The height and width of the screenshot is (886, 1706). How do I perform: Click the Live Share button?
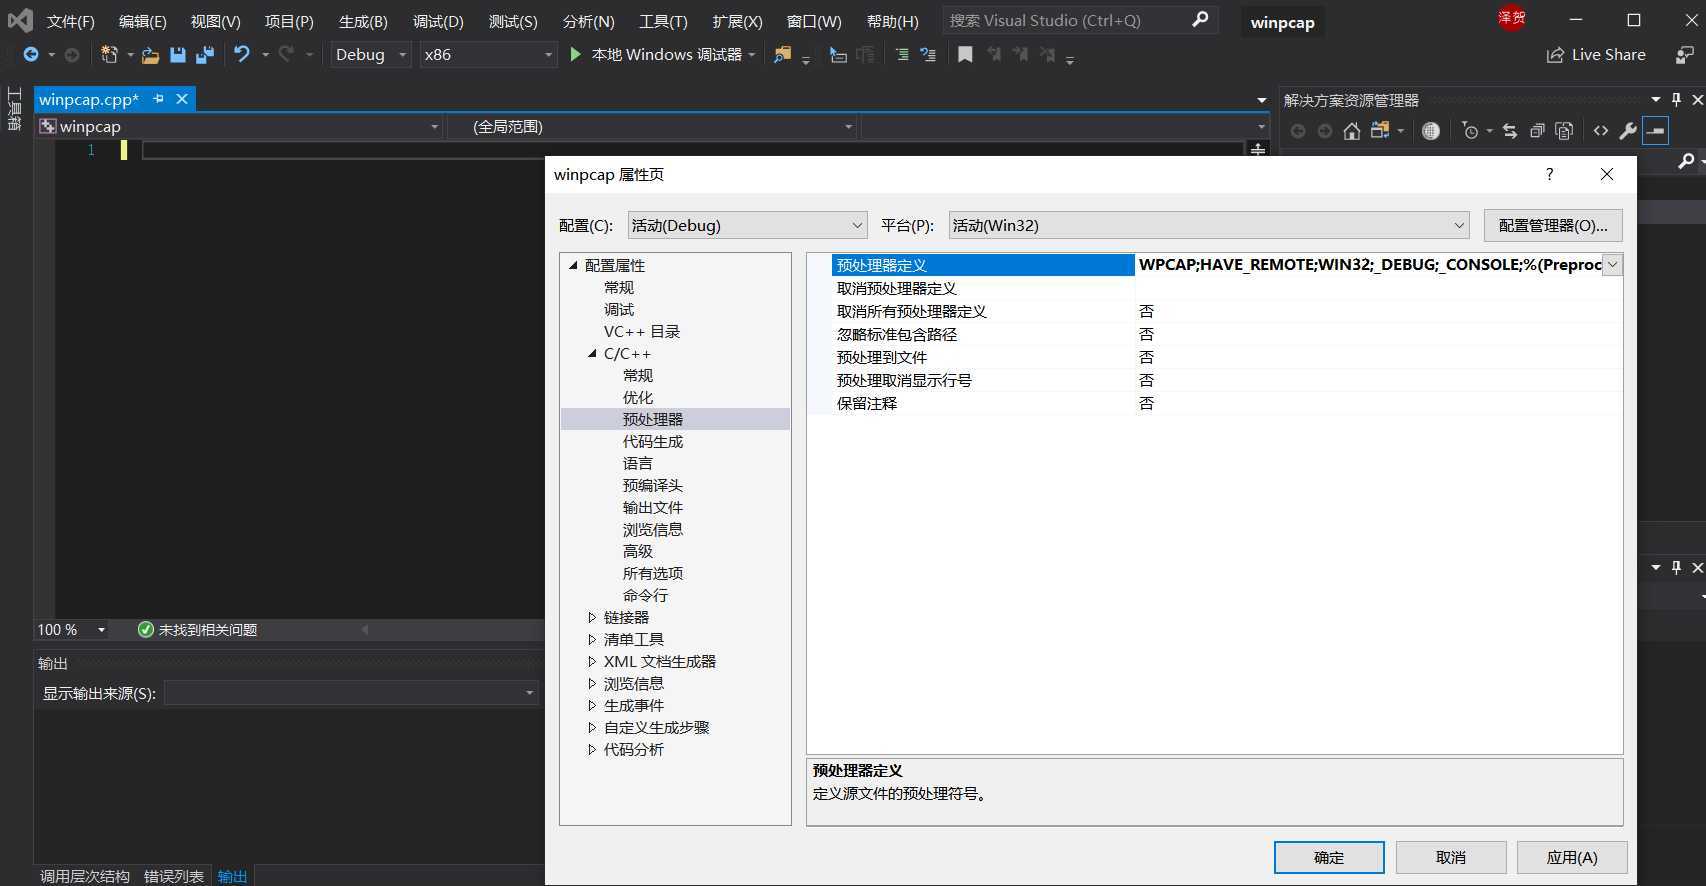pyautogui.click(x=1596, y=55)
